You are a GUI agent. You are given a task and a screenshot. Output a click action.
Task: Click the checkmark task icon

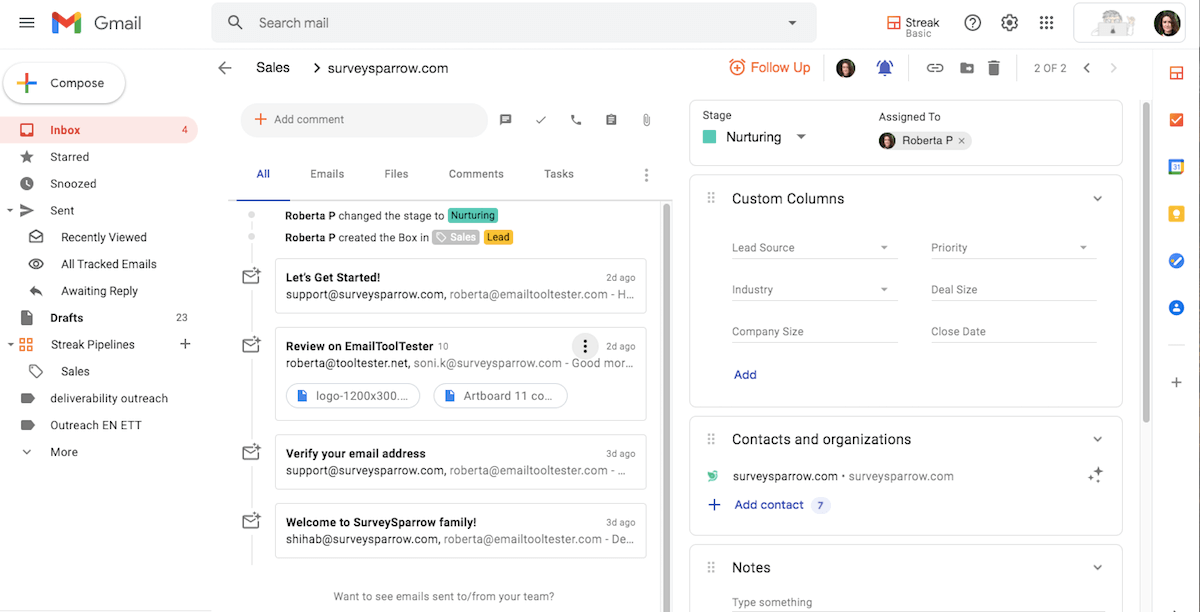click(541, 120)
